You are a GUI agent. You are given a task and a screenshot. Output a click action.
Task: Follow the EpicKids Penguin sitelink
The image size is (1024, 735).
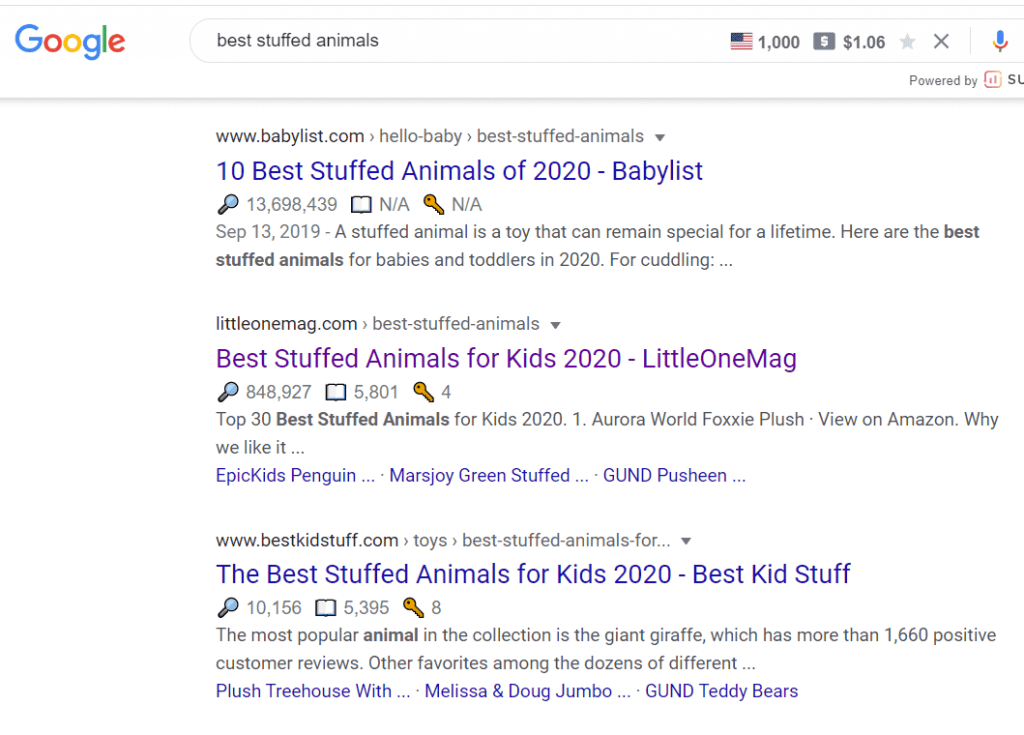[295, 476]
